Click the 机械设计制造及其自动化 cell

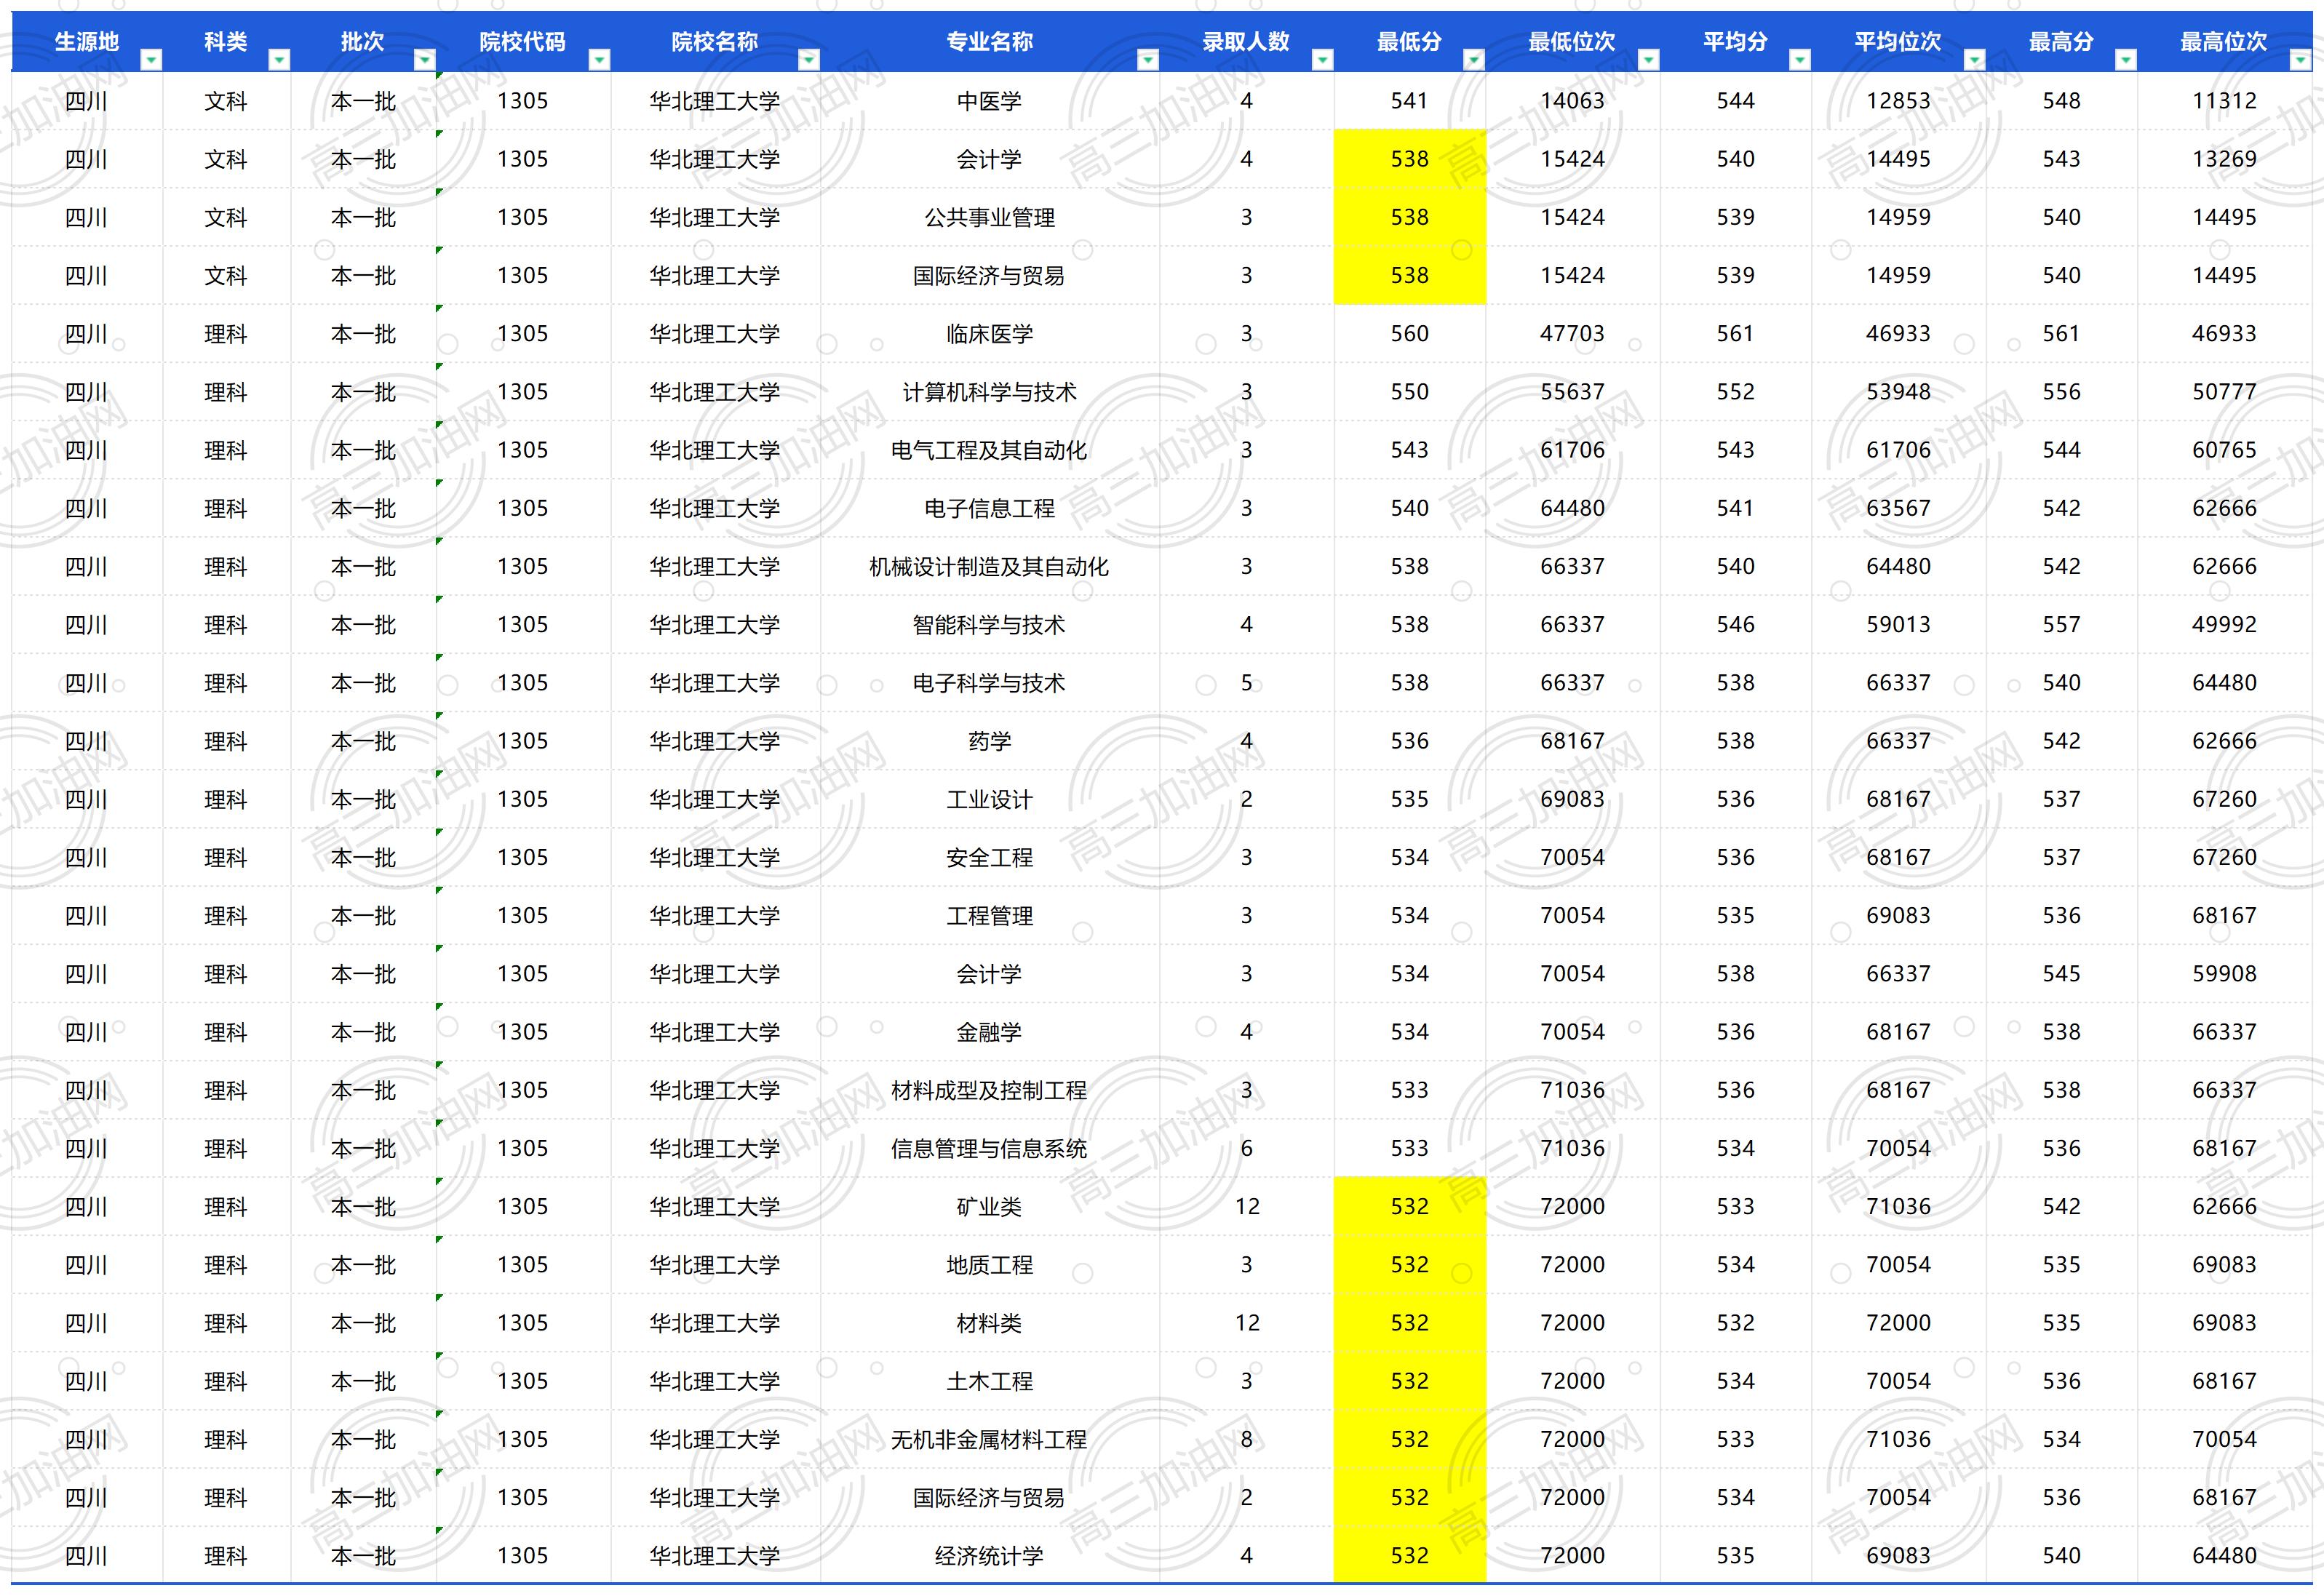coord(989,567)
